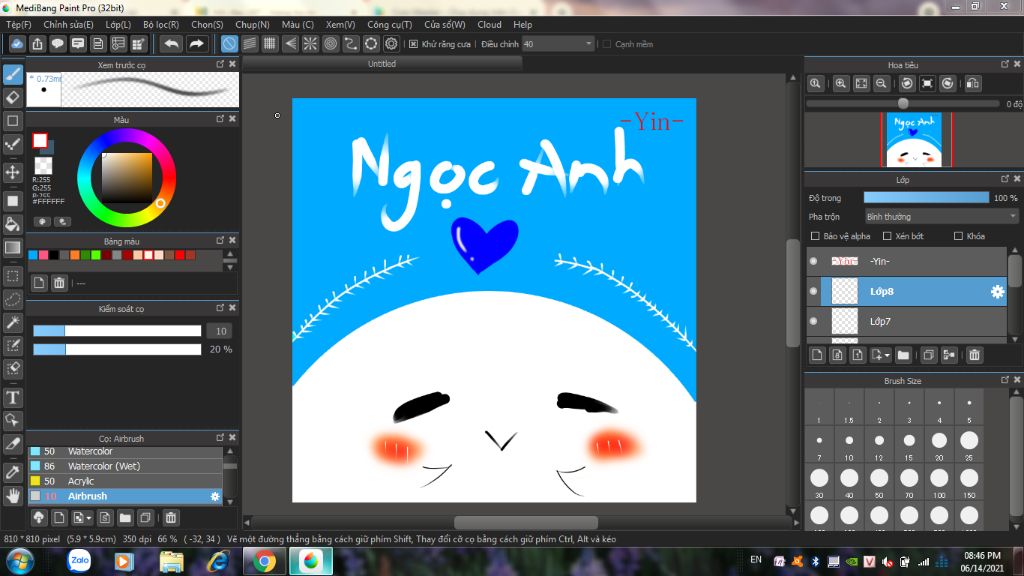1024x576 pixels.
Task: Open the Cloud menu
Action: (x=489, y=25)
